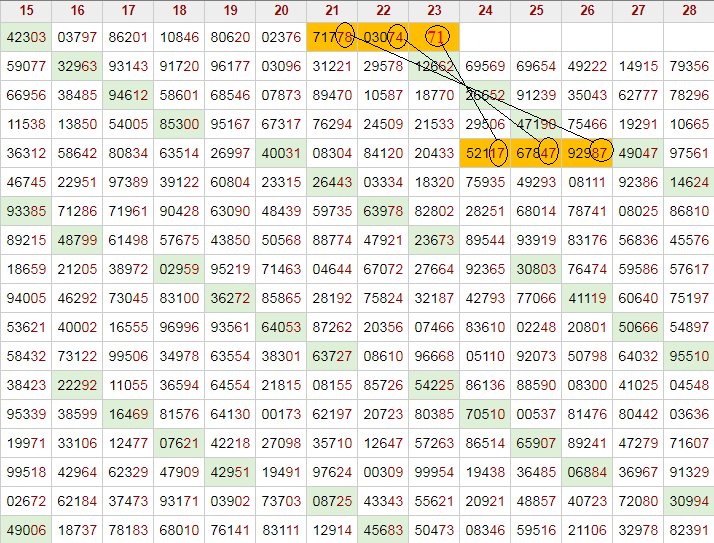
Task: Click column header 27
Action: pos(638,10)
